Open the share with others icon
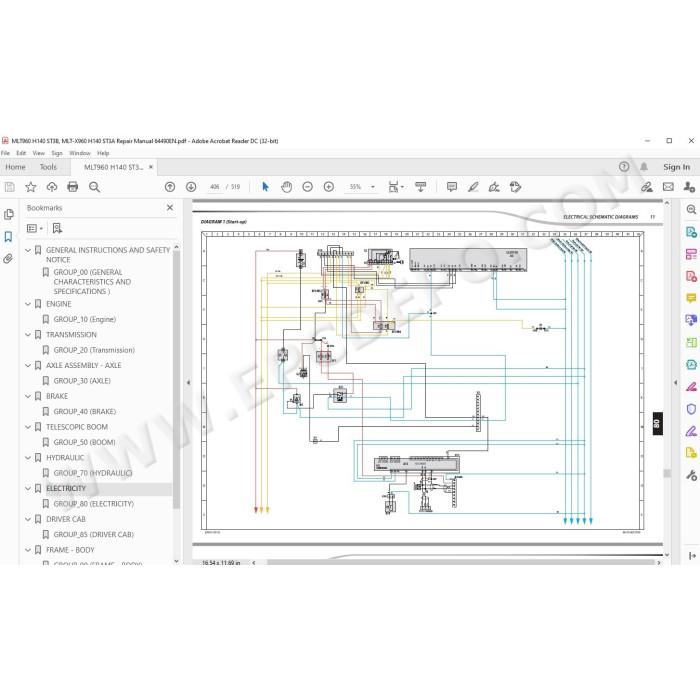700x700 pixels. 689,187
